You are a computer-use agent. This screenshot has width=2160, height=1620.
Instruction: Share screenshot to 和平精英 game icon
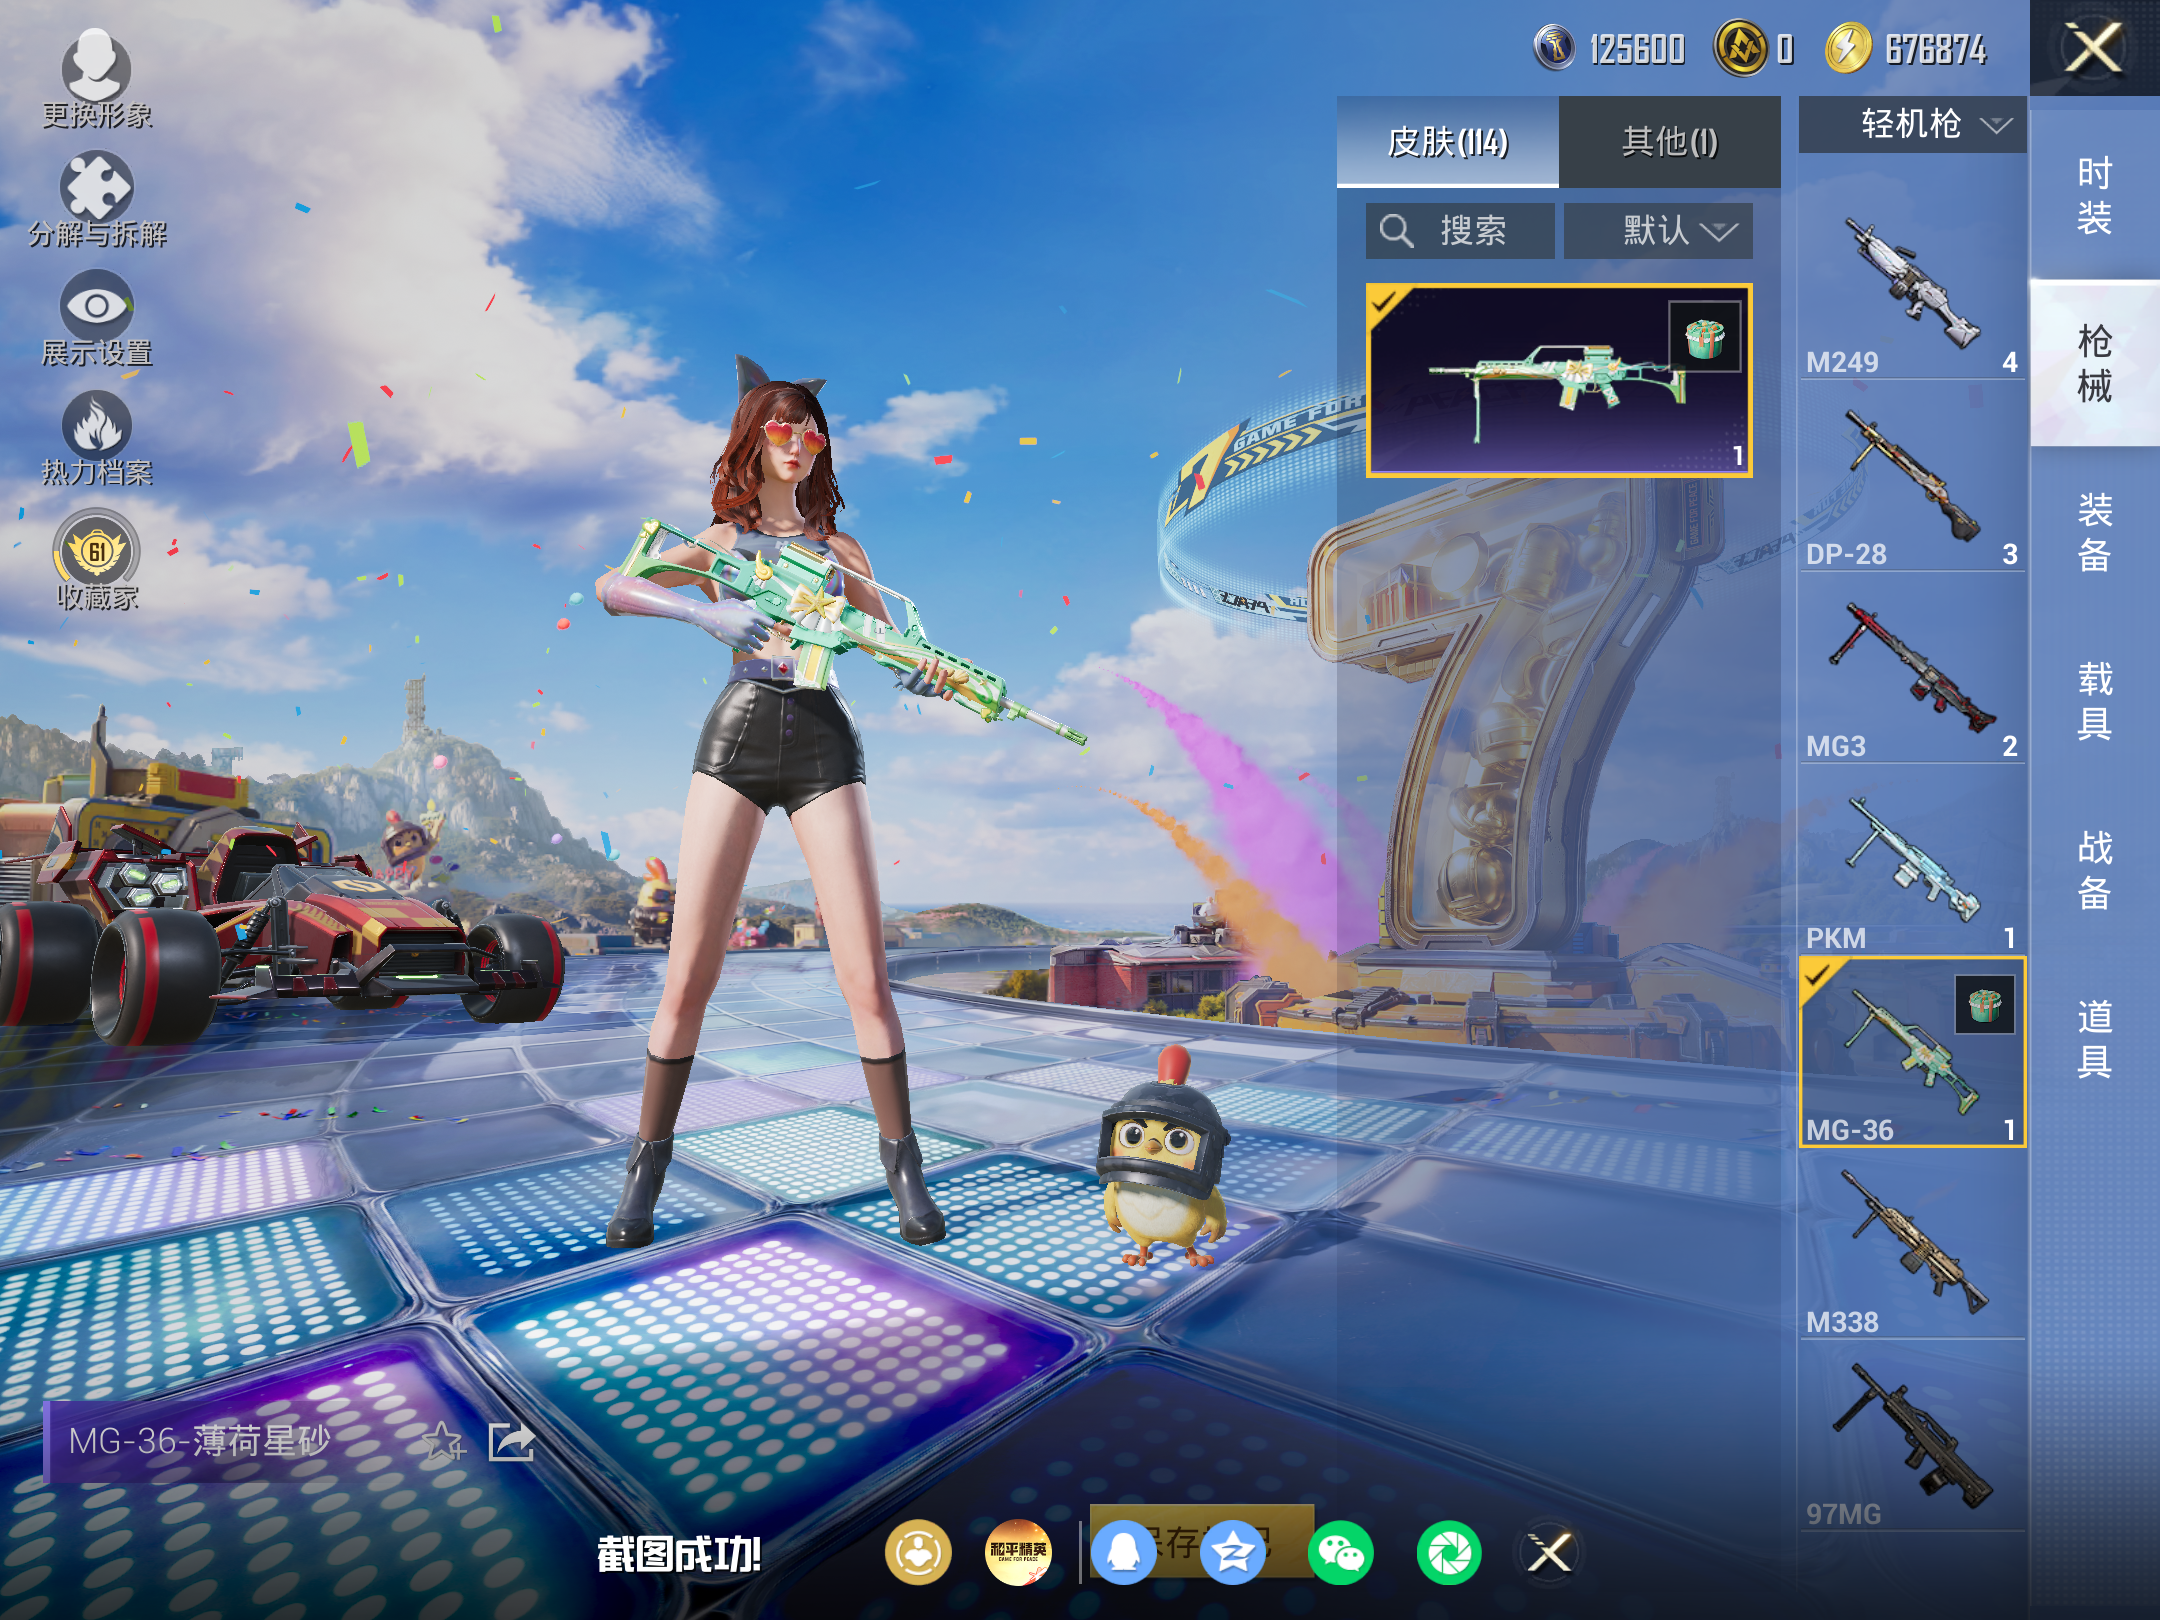[1018, 1552]
